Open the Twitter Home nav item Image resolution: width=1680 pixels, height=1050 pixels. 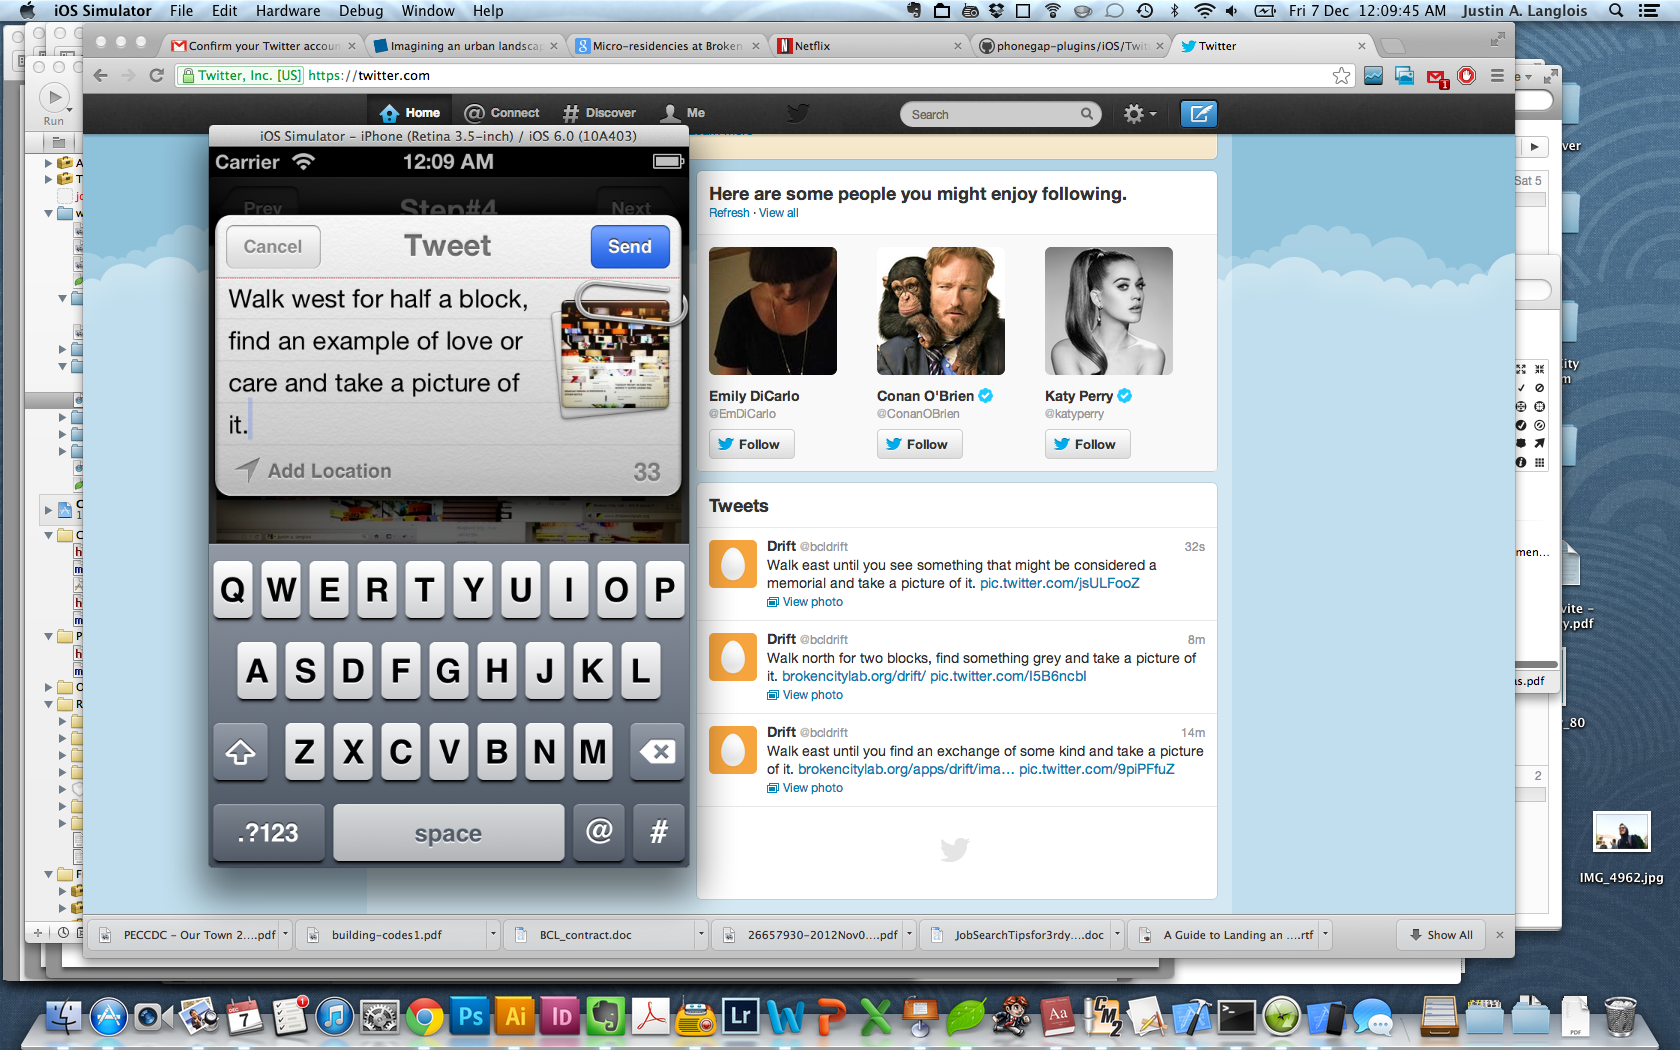tap(410, 113)
